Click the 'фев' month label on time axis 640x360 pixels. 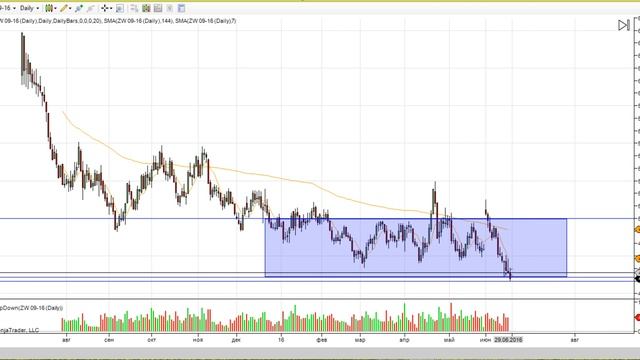(x=322, y=340)
